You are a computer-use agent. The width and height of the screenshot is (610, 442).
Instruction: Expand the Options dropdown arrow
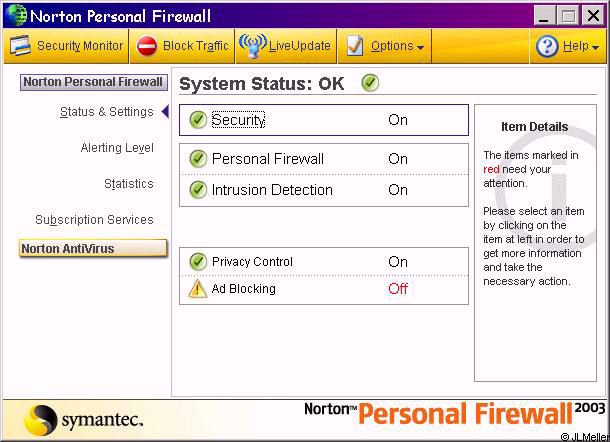tap(421, 47)
